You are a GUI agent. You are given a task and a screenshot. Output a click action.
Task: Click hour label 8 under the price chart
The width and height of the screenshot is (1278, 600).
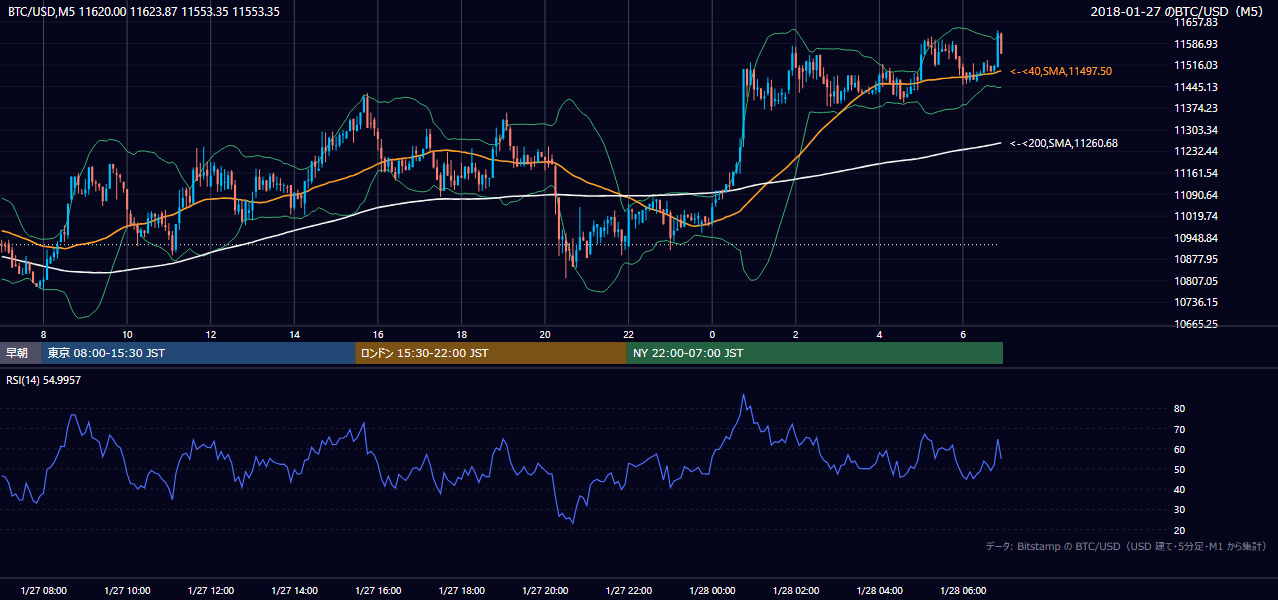coord(43,334)
